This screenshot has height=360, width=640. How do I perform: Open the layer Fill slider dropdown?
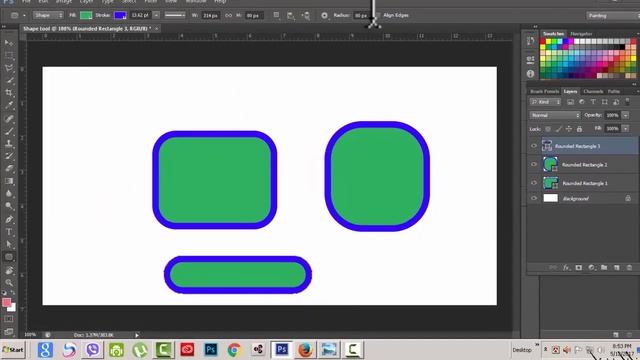[x=625, y=129]
